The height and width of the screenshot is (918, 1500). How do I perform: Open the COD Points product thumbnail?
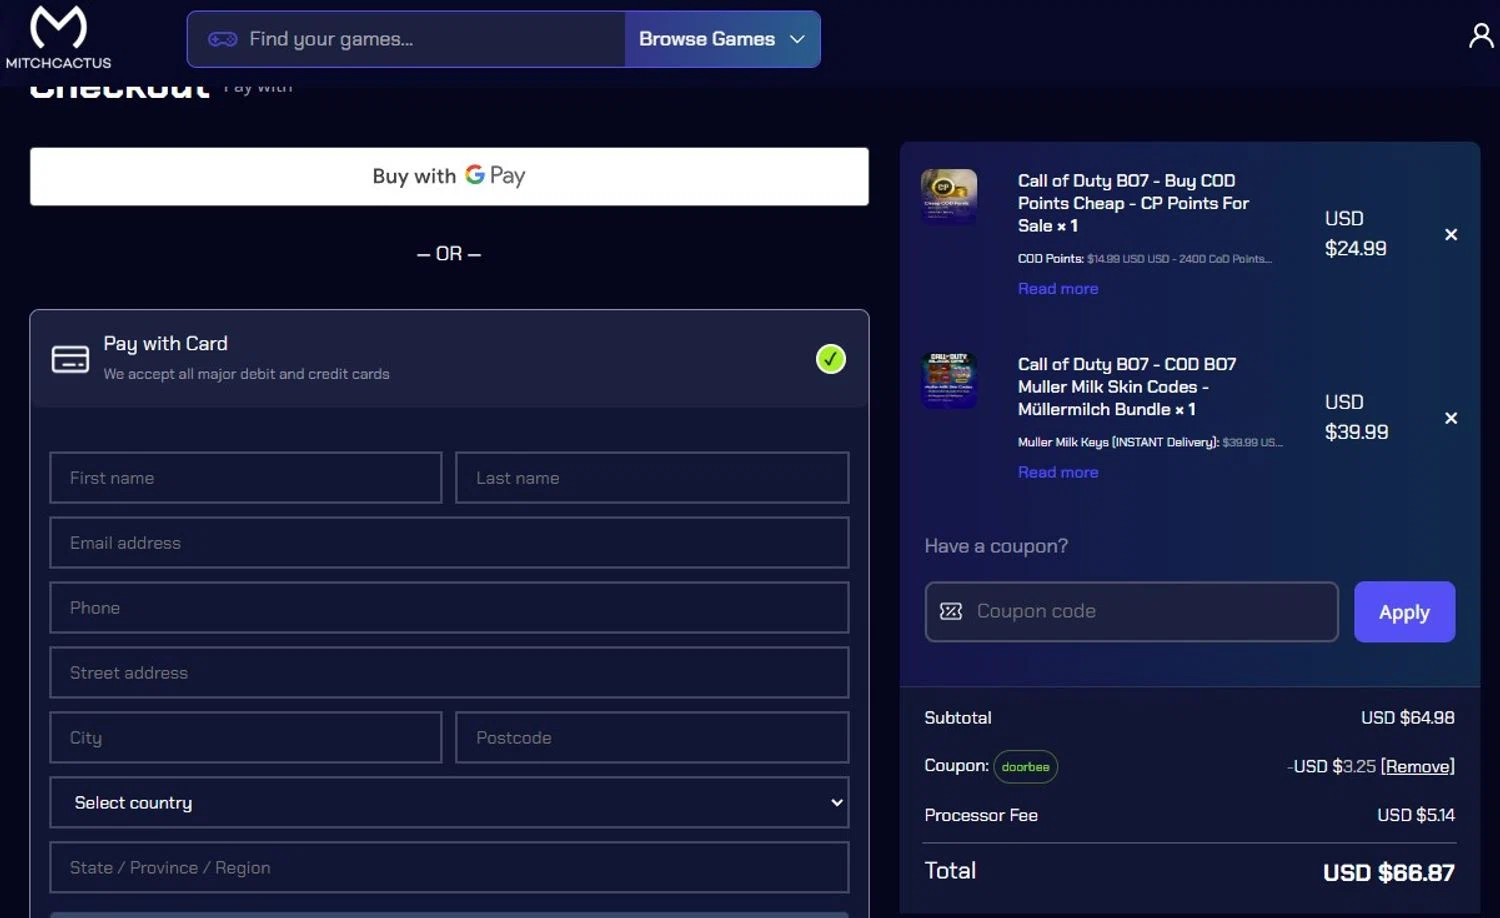click(949, 196)
